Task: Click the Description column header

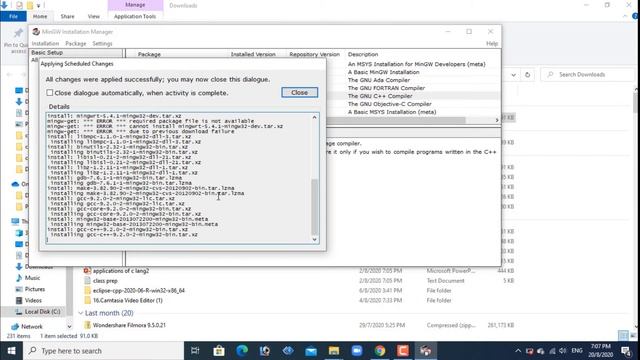Action: coord(363,54)
